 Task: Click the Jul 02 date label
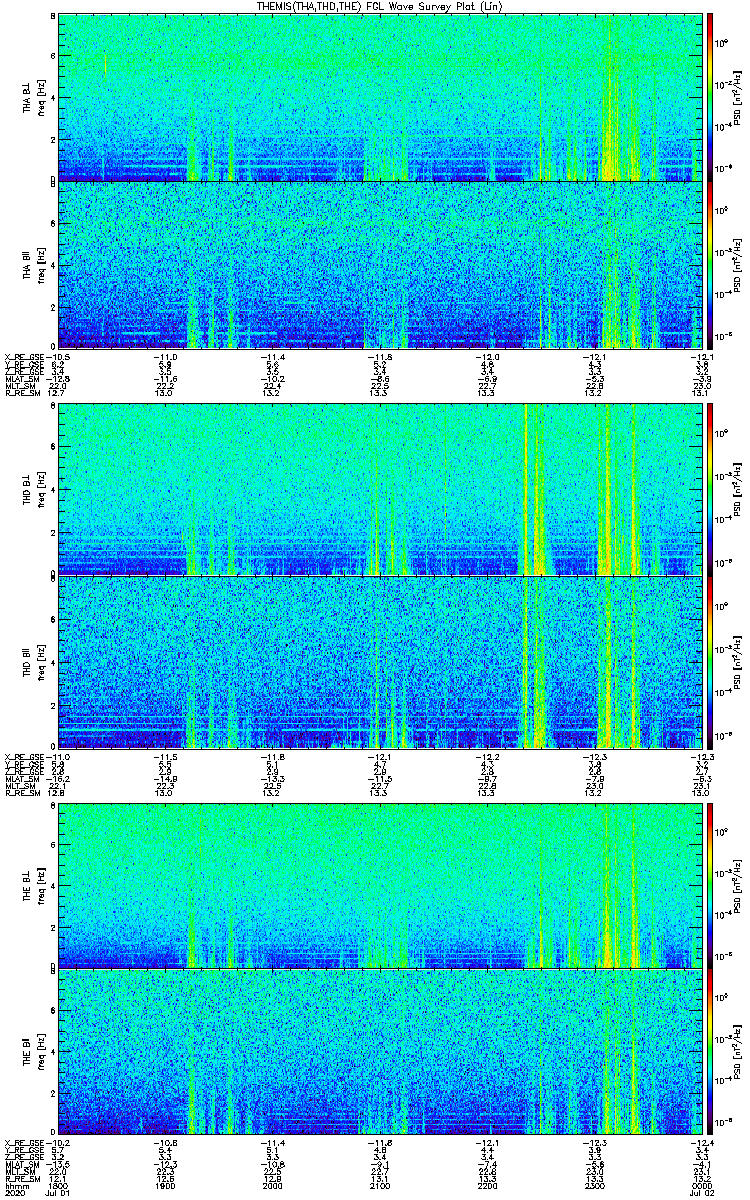pos(693,1193)
